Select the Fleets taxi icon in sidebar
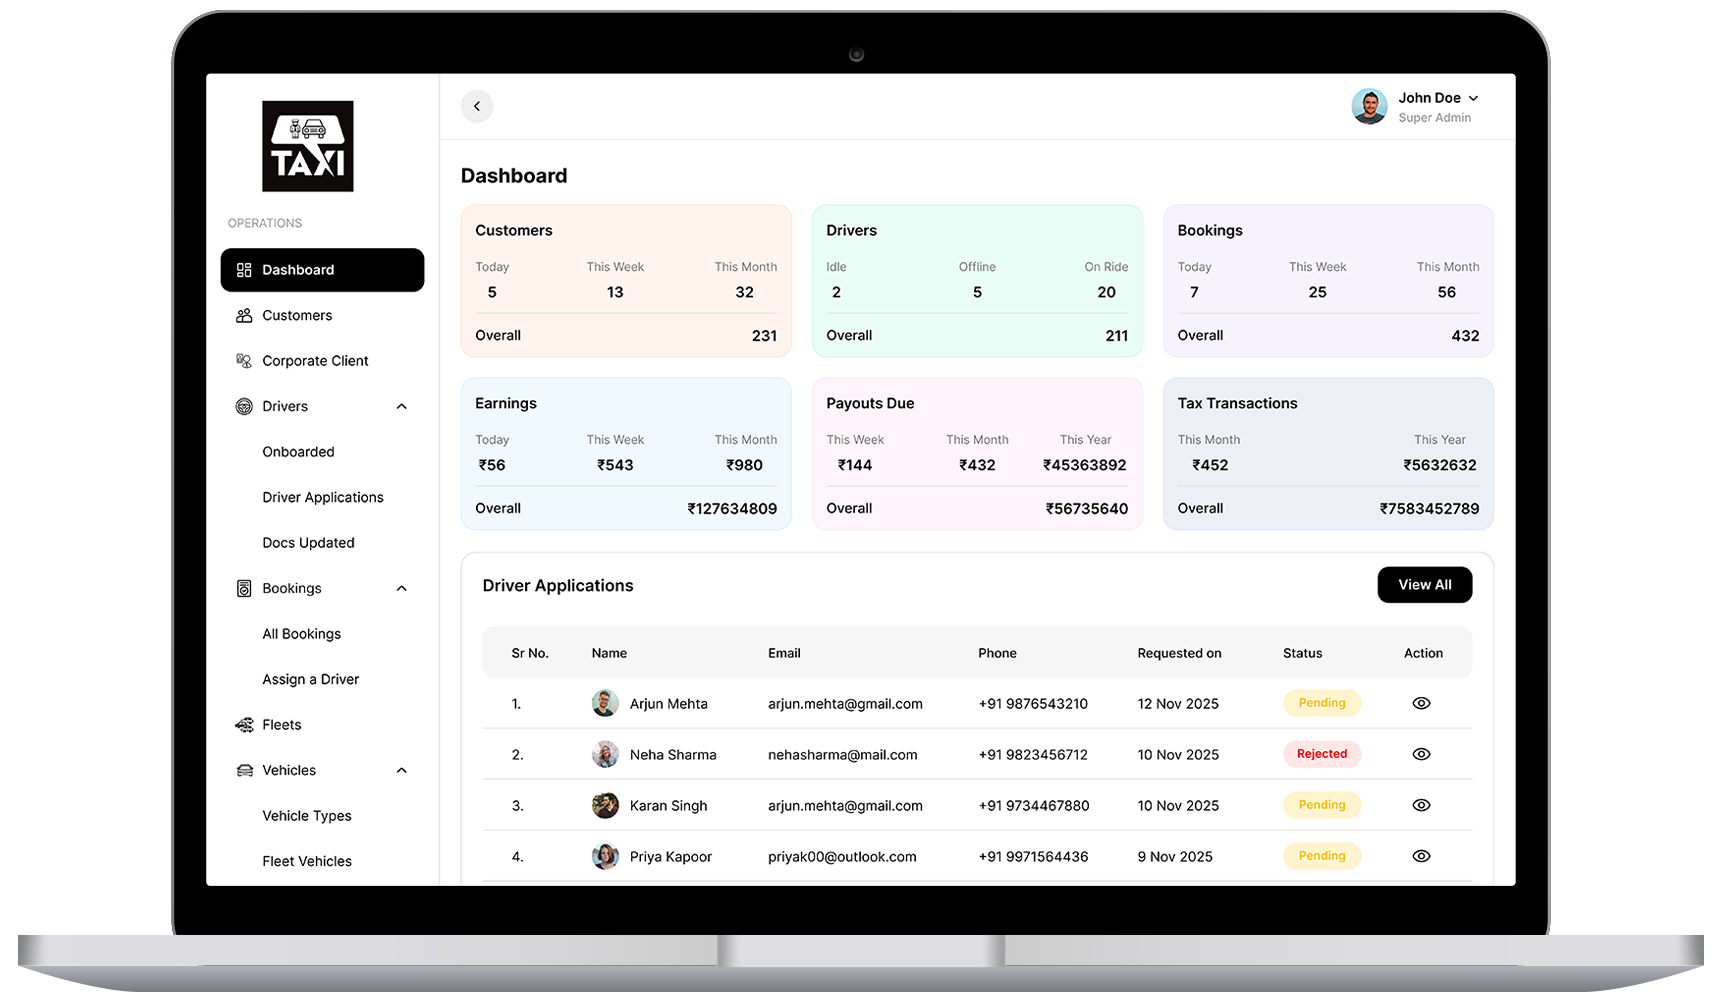This screenshot has height=1000, width=1728. (x=244, y=724)
